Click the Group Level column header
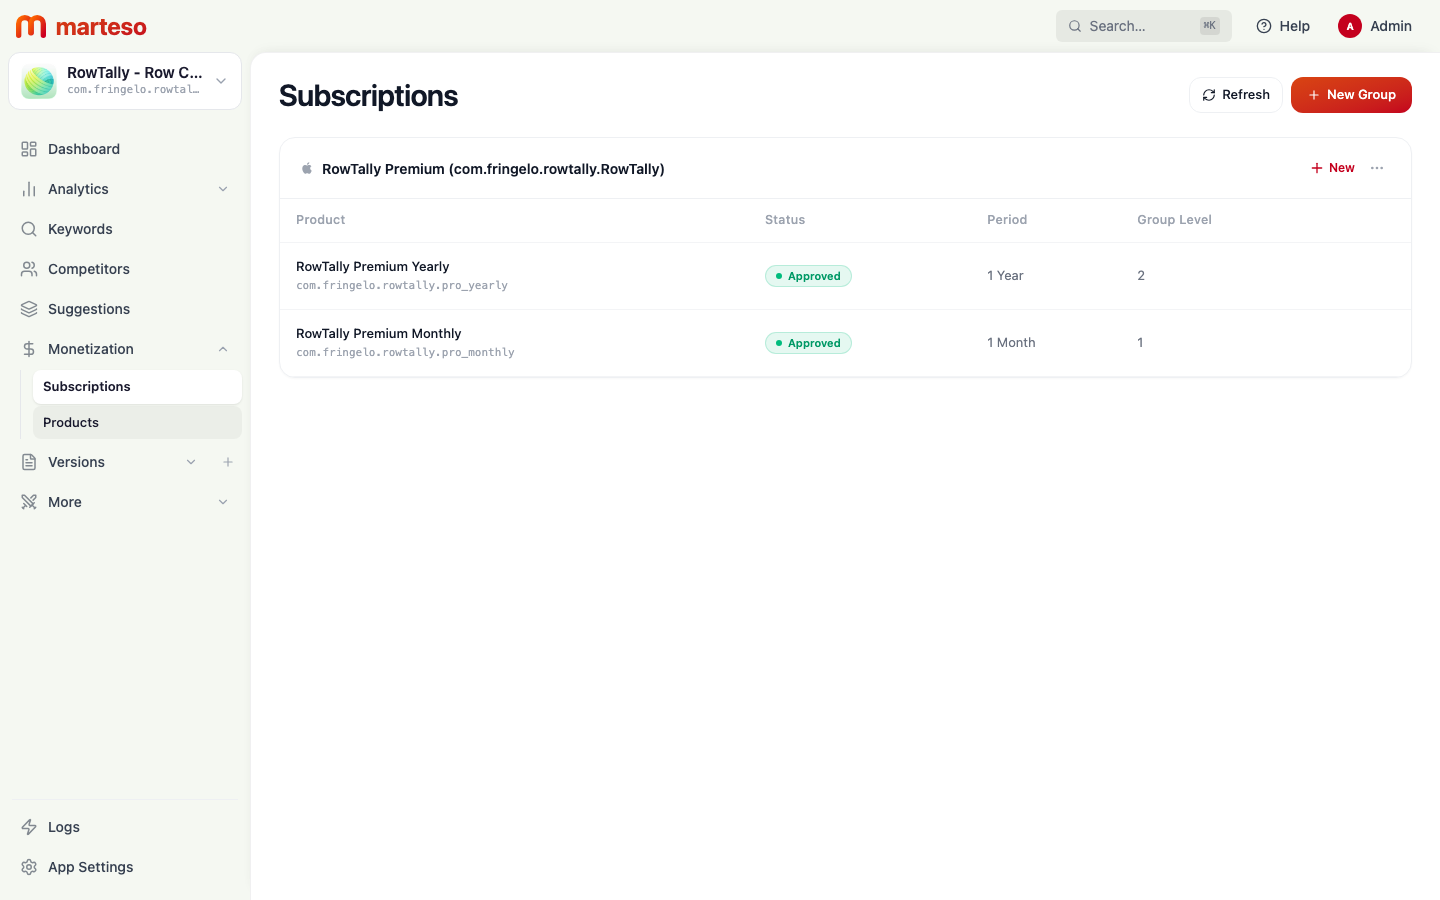Viewport: 1440px width, 900px height. 1174,220
